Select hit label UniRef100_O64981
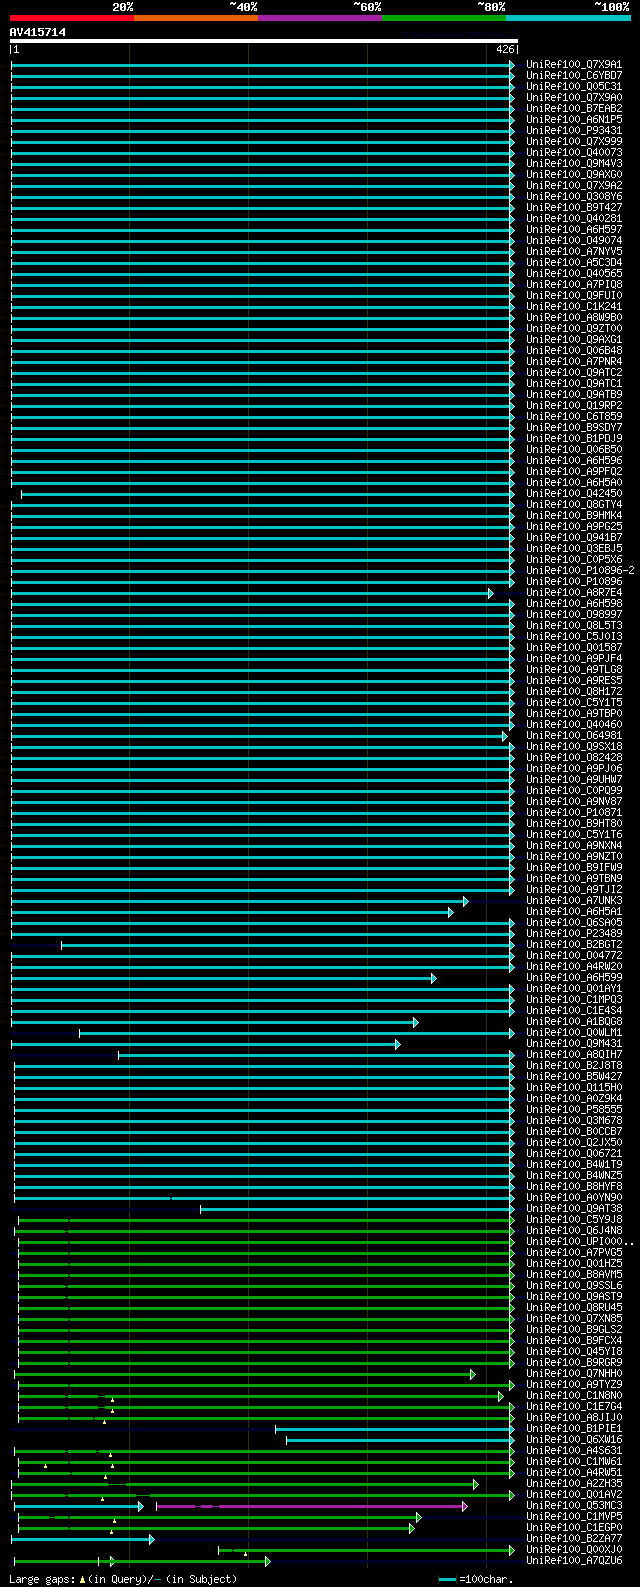Viewport: 640px width, 1587px height. [574, 736]
